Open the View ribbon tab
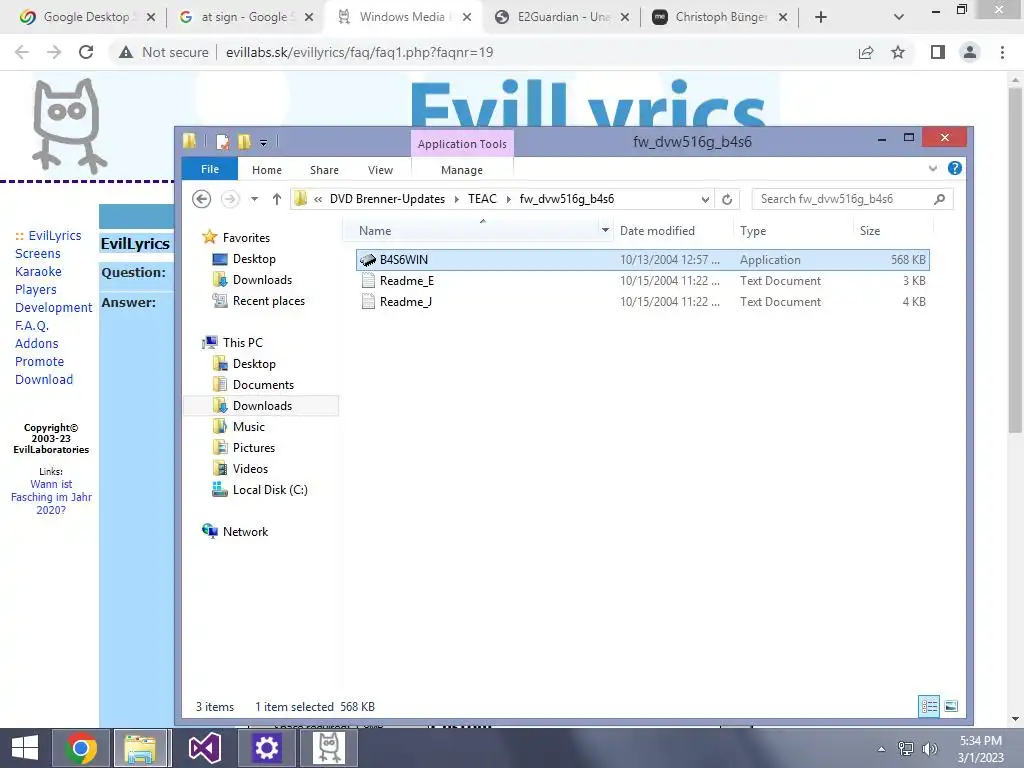This screenshot has width=1024, height=768. pyautogui.click(x=380, y=170)
